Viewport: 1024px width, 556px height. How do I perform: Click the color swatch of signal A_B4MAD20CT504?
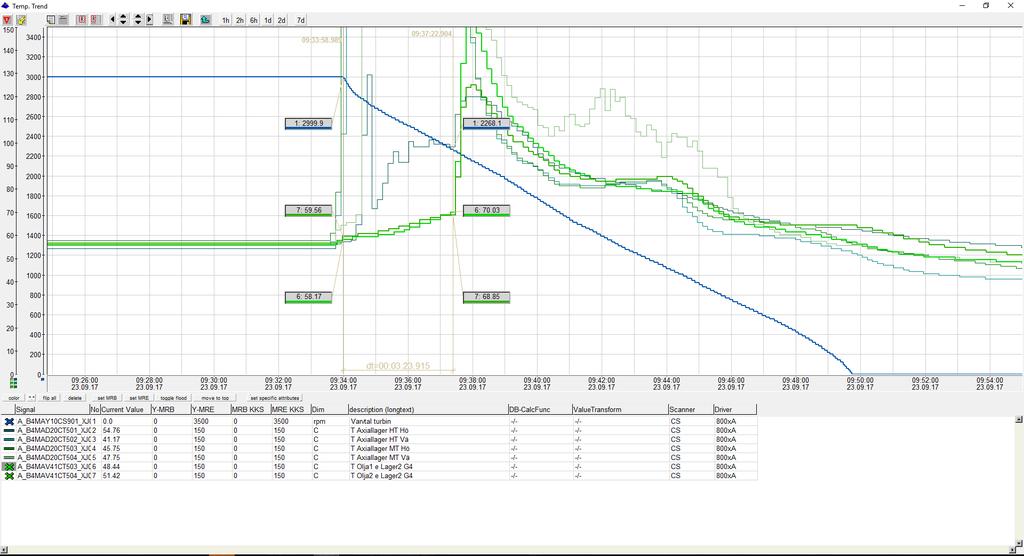pyautogui.click(x=8, y=458)
